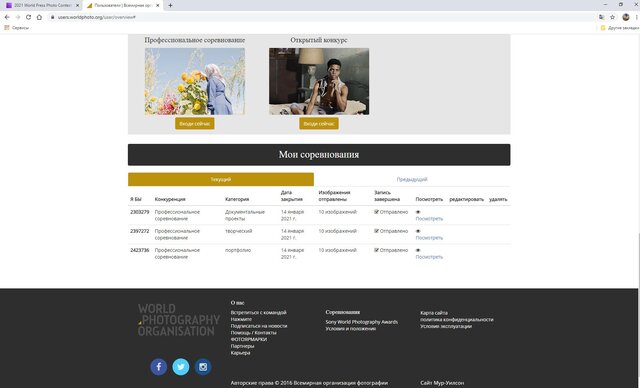Open Карьера footer link

[x=240, y=353]
